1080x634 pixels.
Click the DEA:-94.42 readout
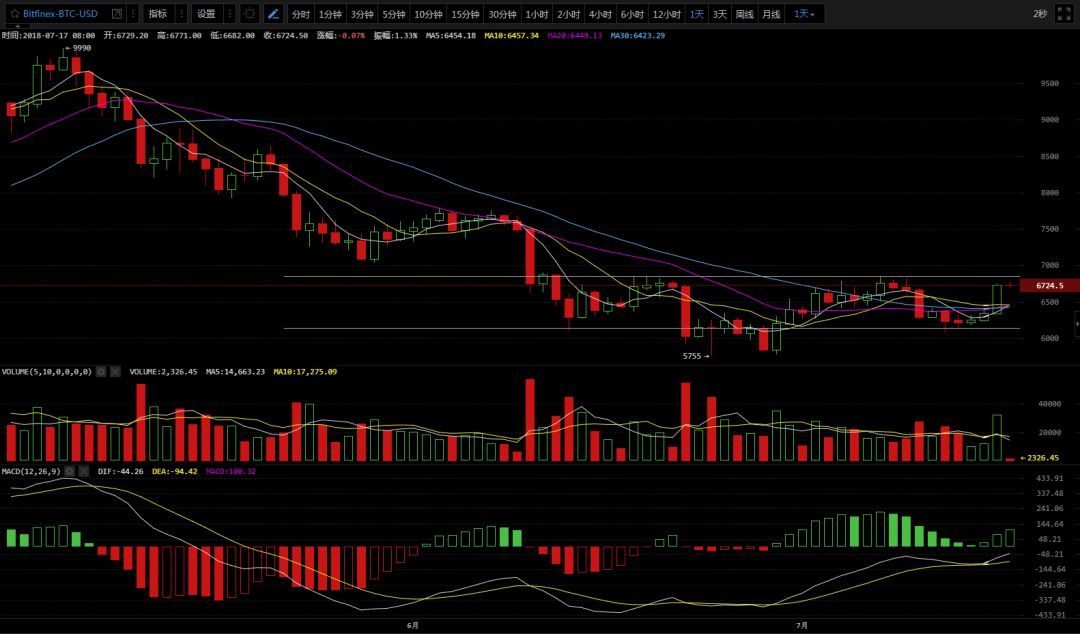tap(175, 471)
